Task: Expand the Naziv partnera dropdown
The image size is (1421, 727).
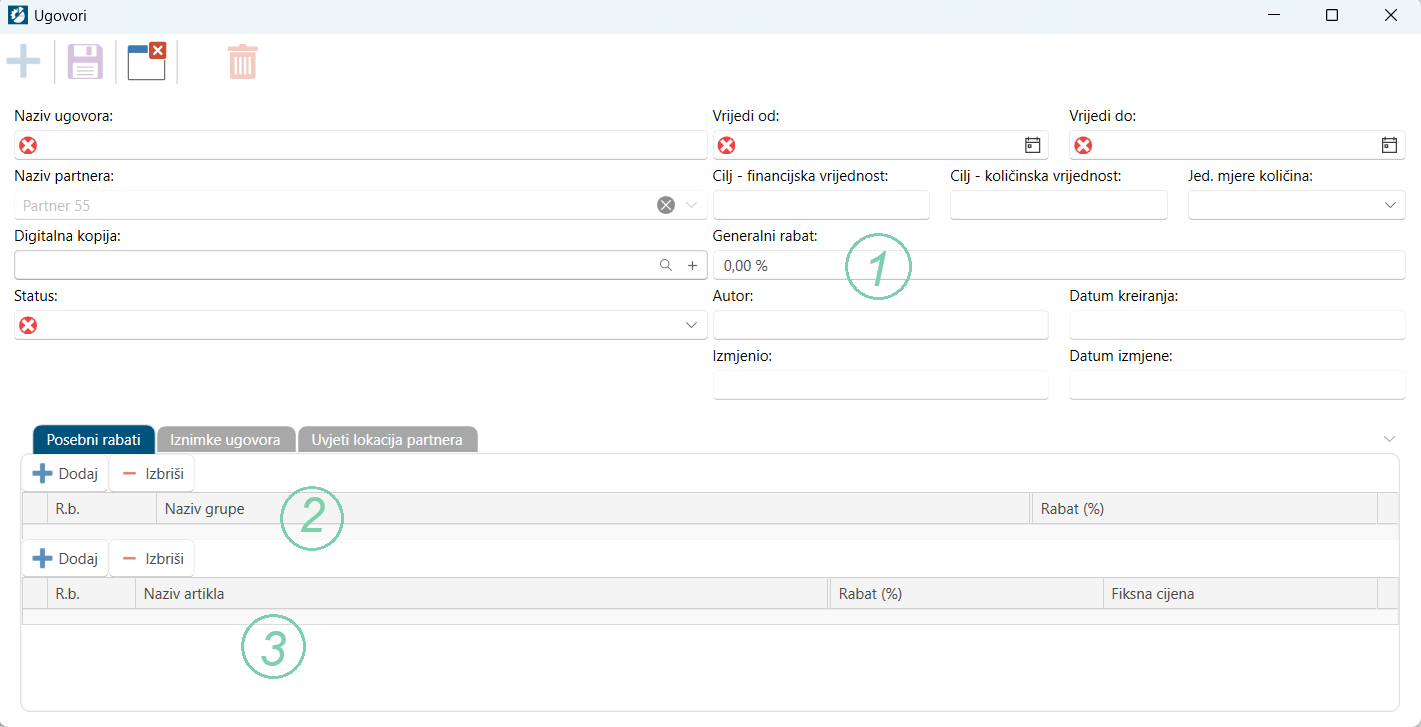Action: [x=692, y=205]
